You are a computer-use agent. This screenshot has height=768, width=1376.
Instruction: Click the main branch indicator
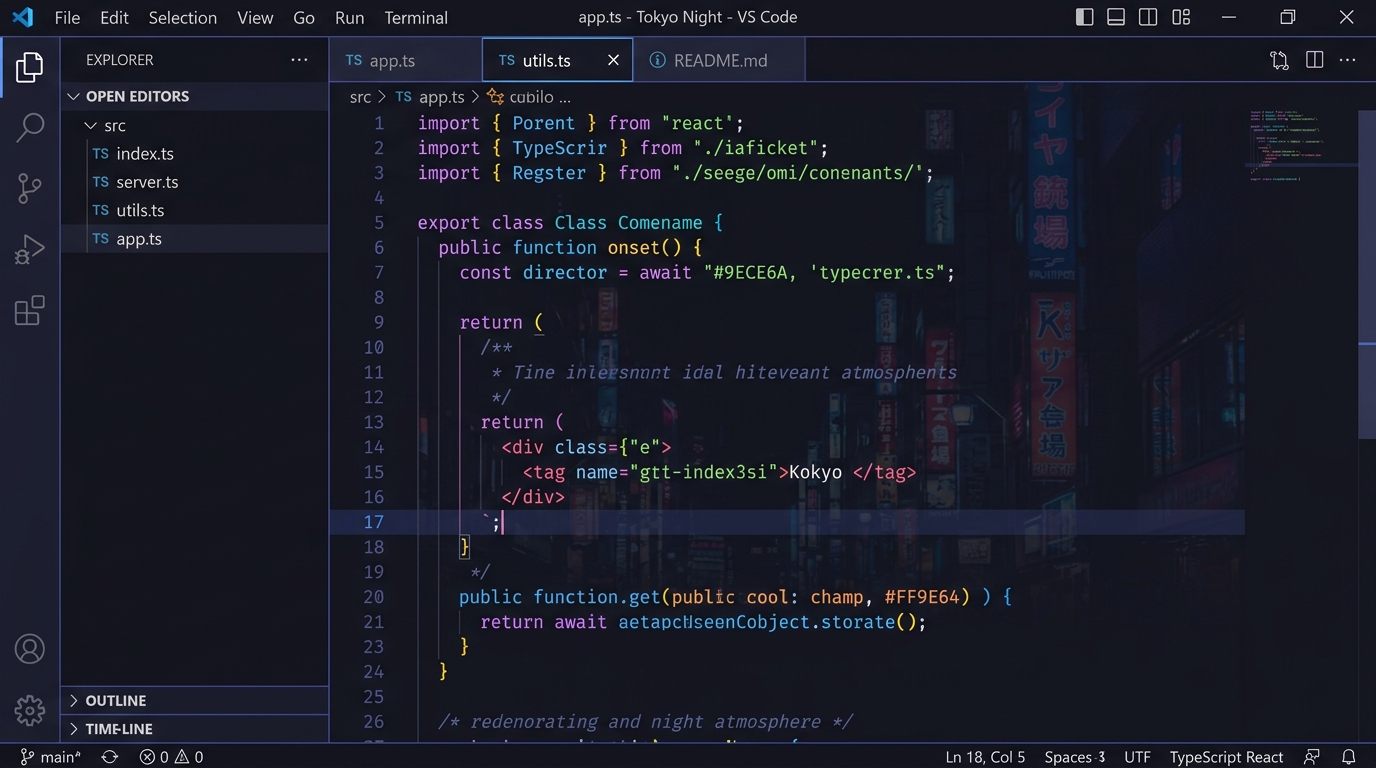coord(51,757)
